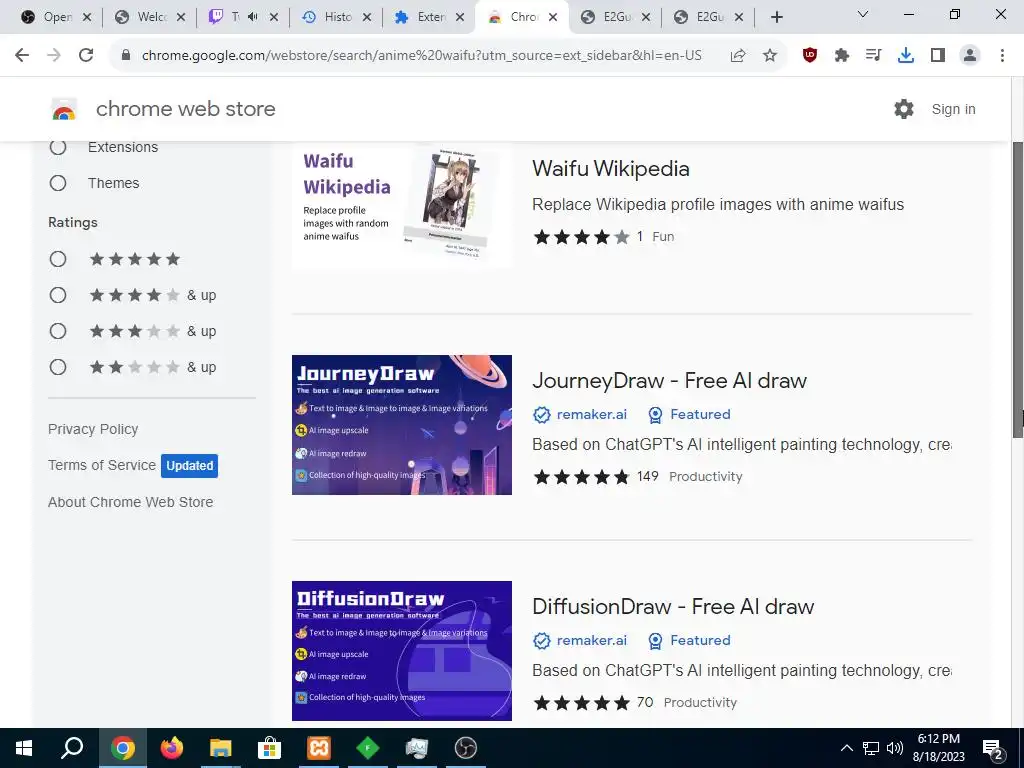Filter by three stars & up
This screenshot has height=768, width=1024.
[x=58, y=331]
